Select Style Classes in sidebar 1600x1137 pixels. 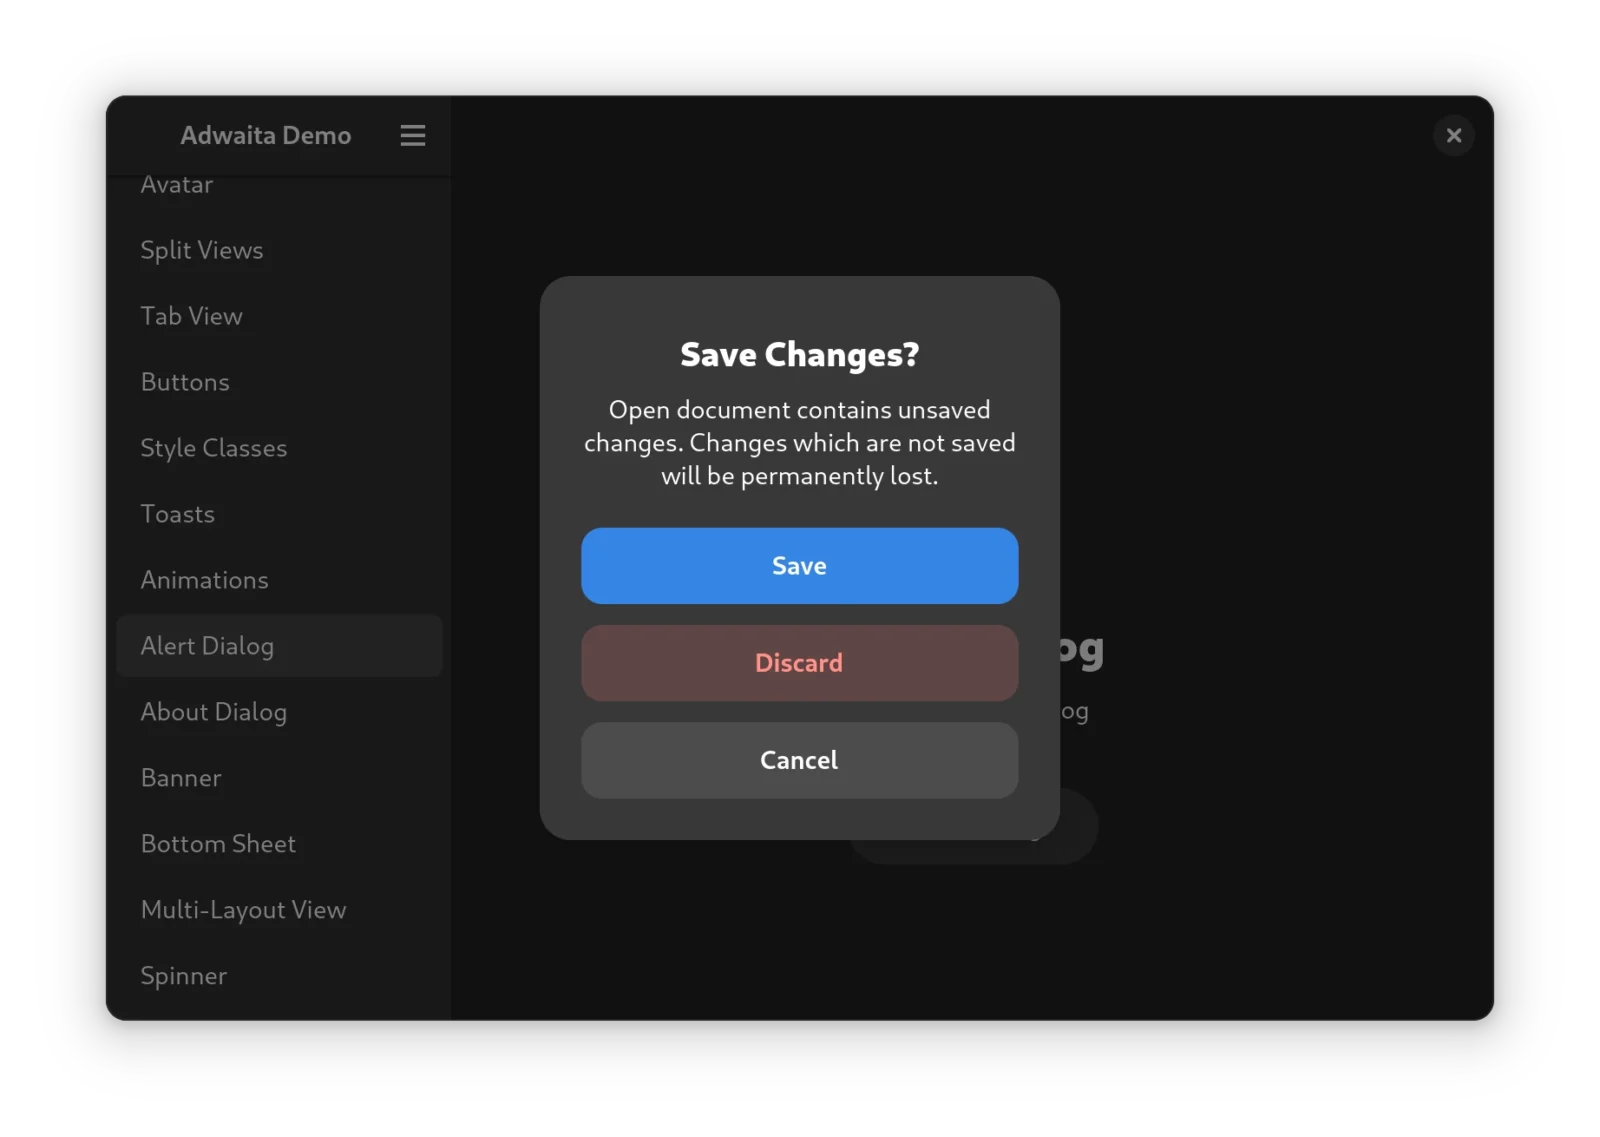(x=214, y=448)
